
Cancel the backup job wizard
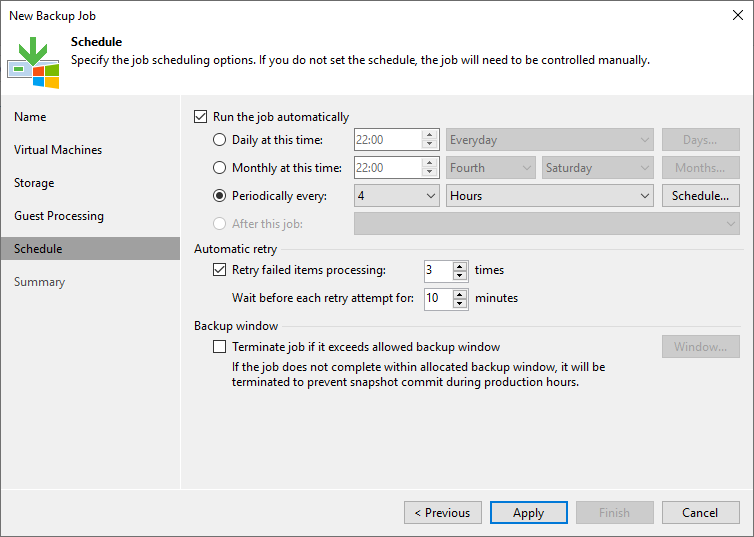click(x=701, y=512)
